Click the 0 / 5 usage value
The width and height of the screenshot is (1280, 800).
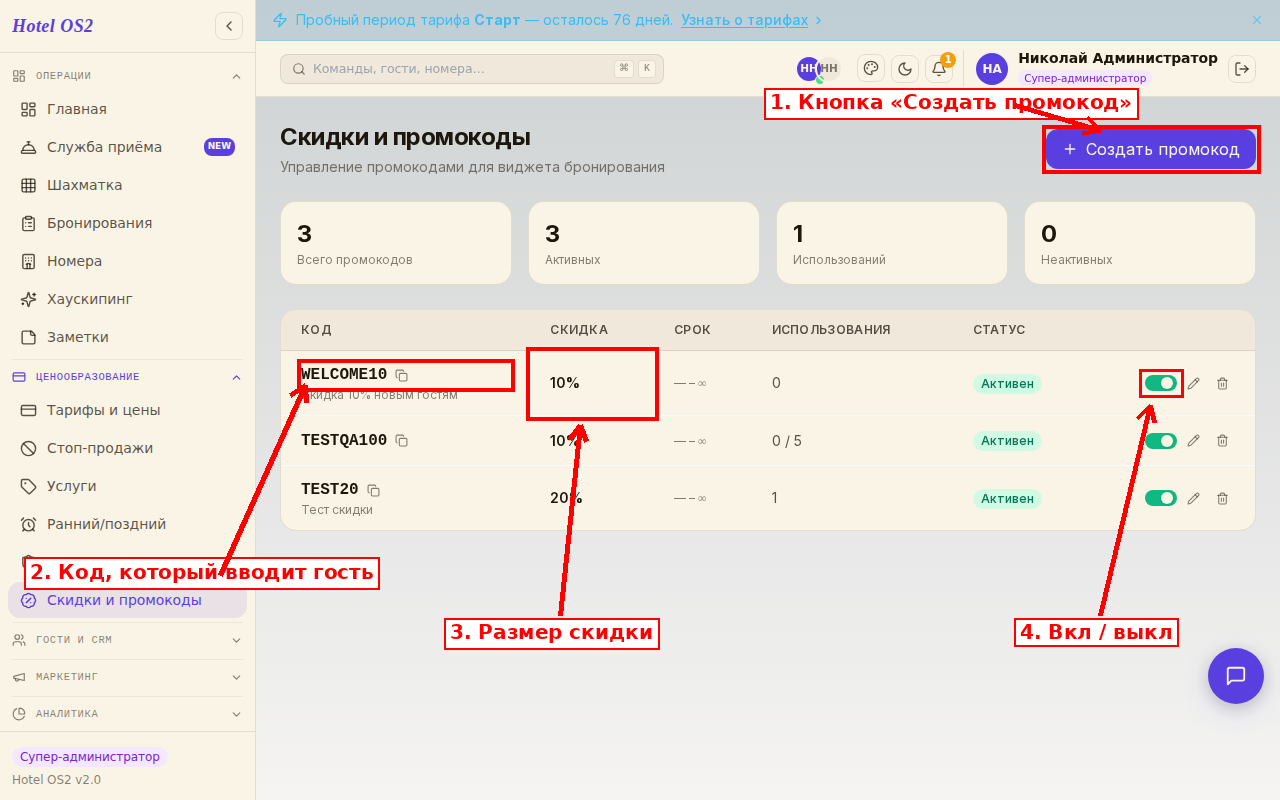(787, 441)
